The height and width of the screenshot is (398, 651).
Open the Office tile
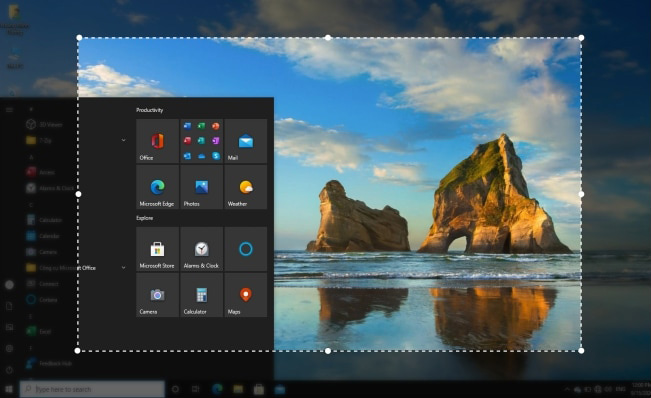(157, 141)
